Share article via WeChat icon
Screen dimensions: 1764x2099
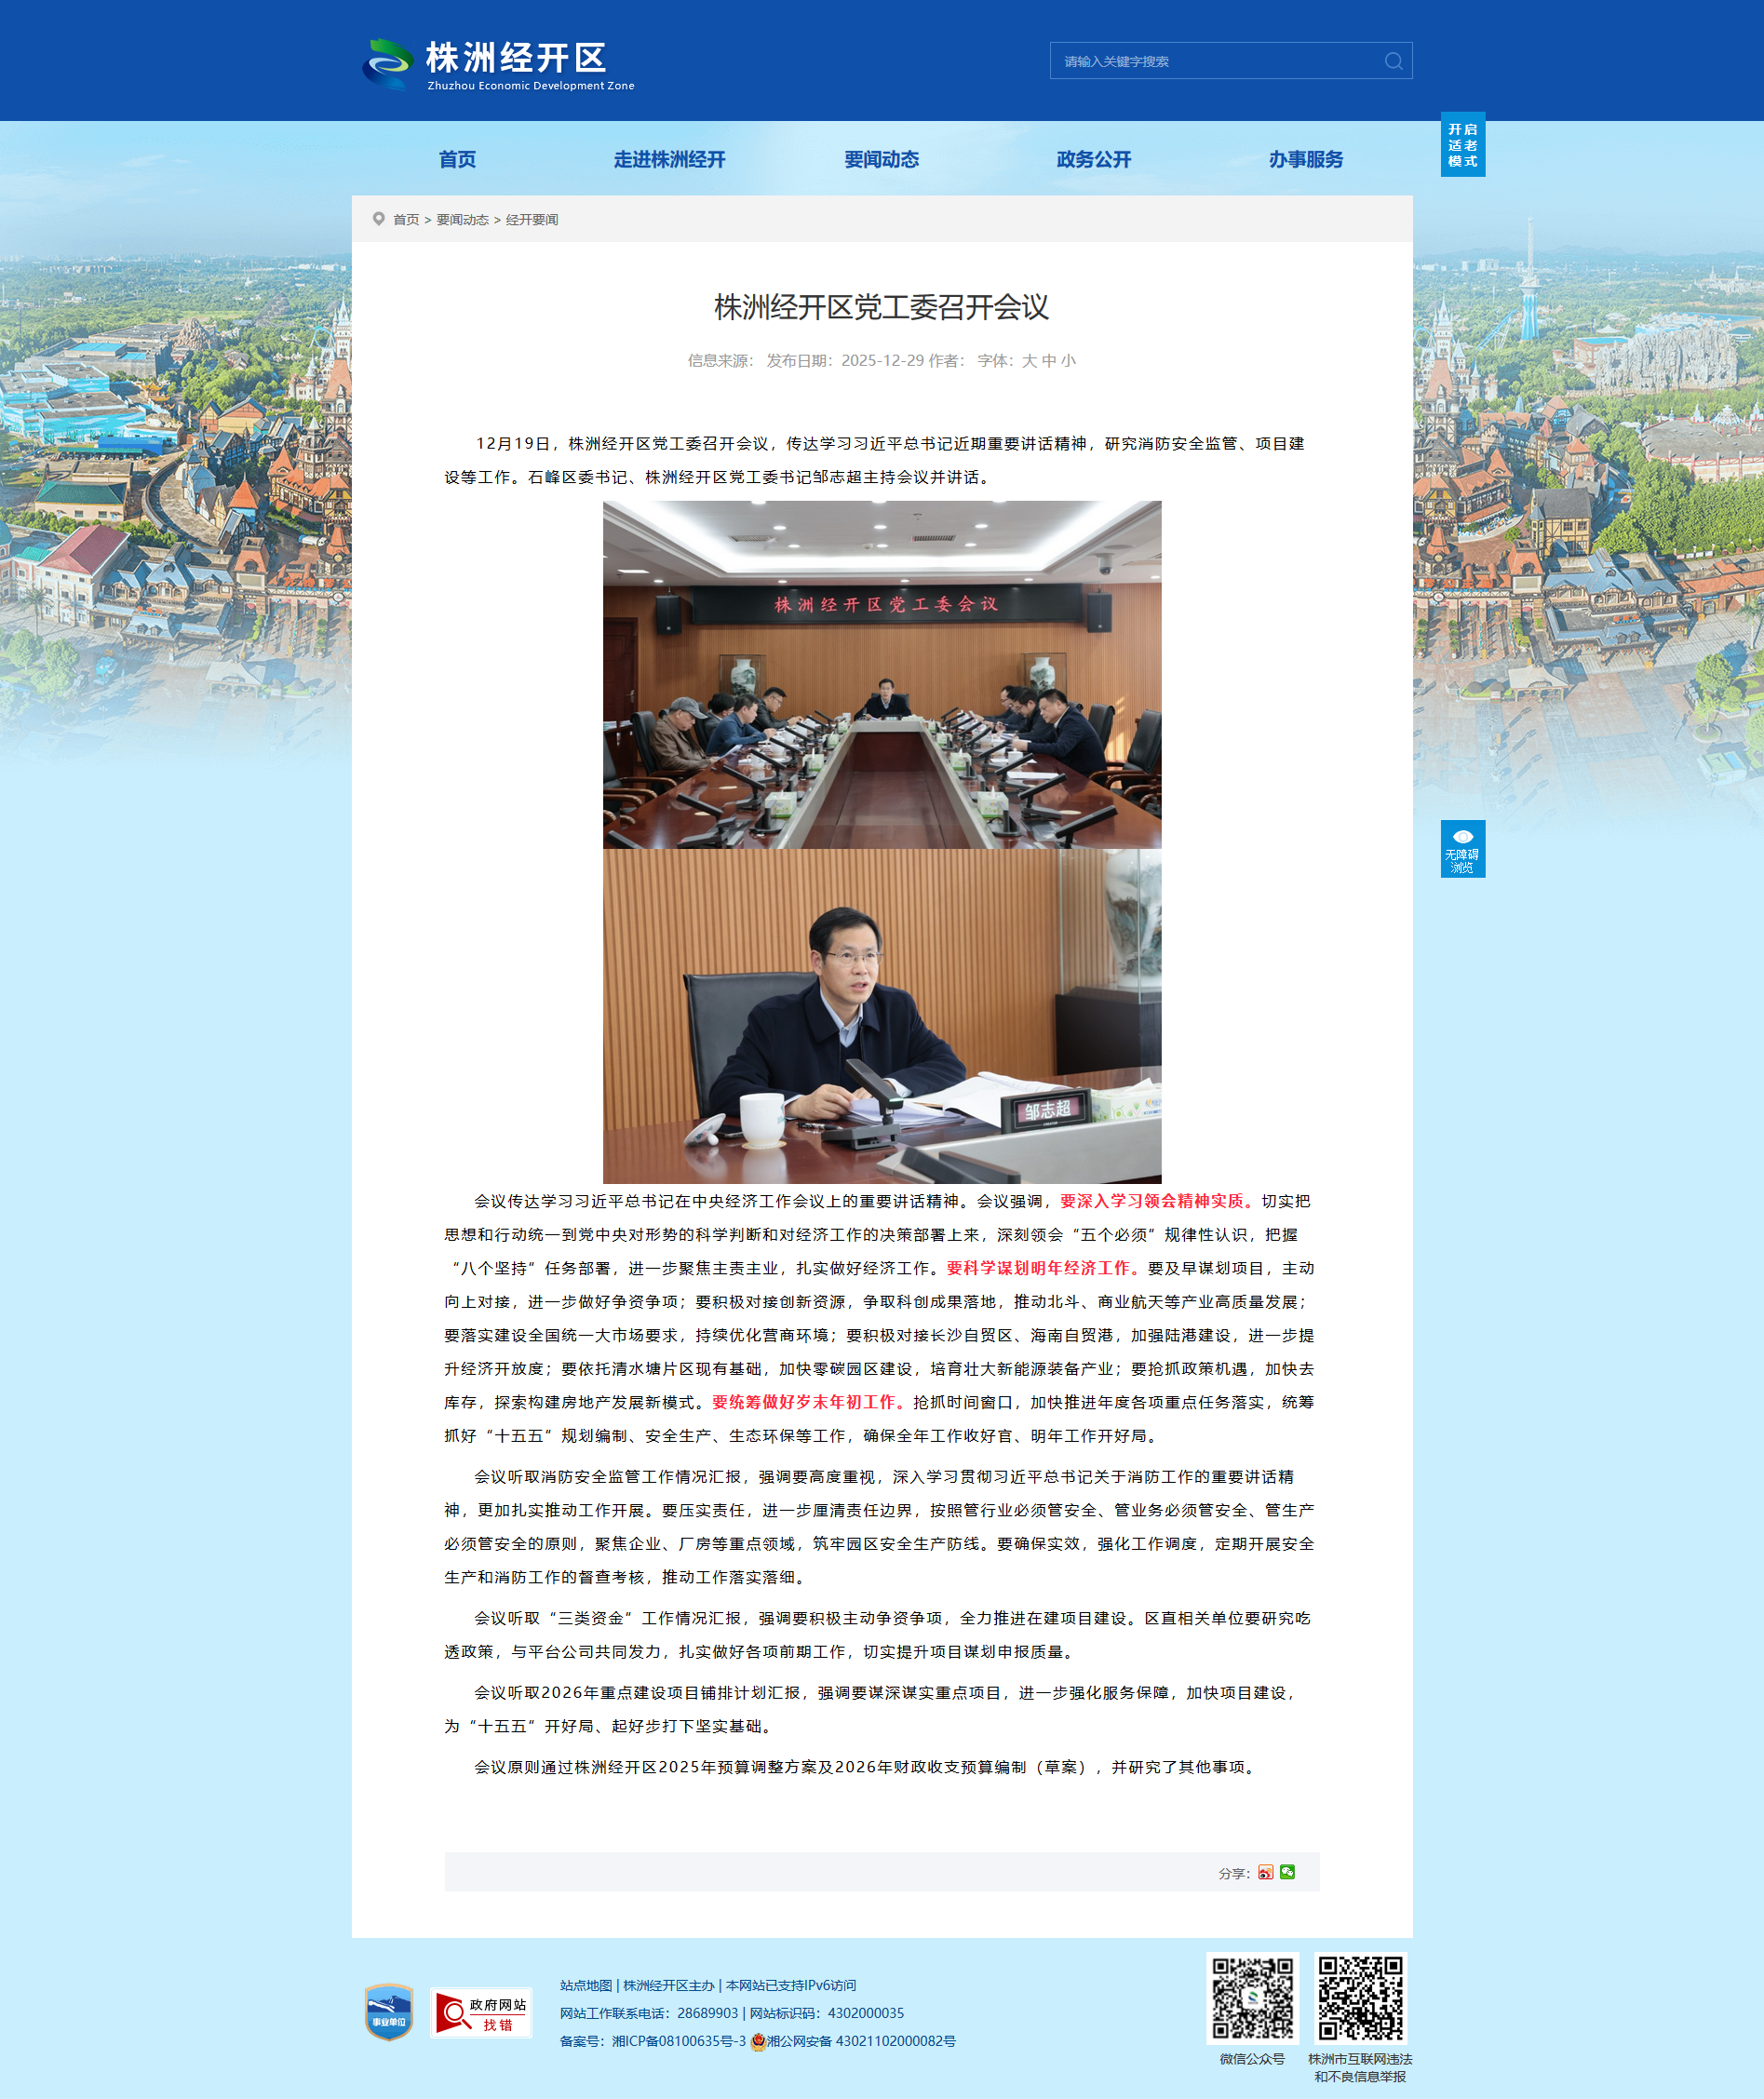coord(1287,1872)
